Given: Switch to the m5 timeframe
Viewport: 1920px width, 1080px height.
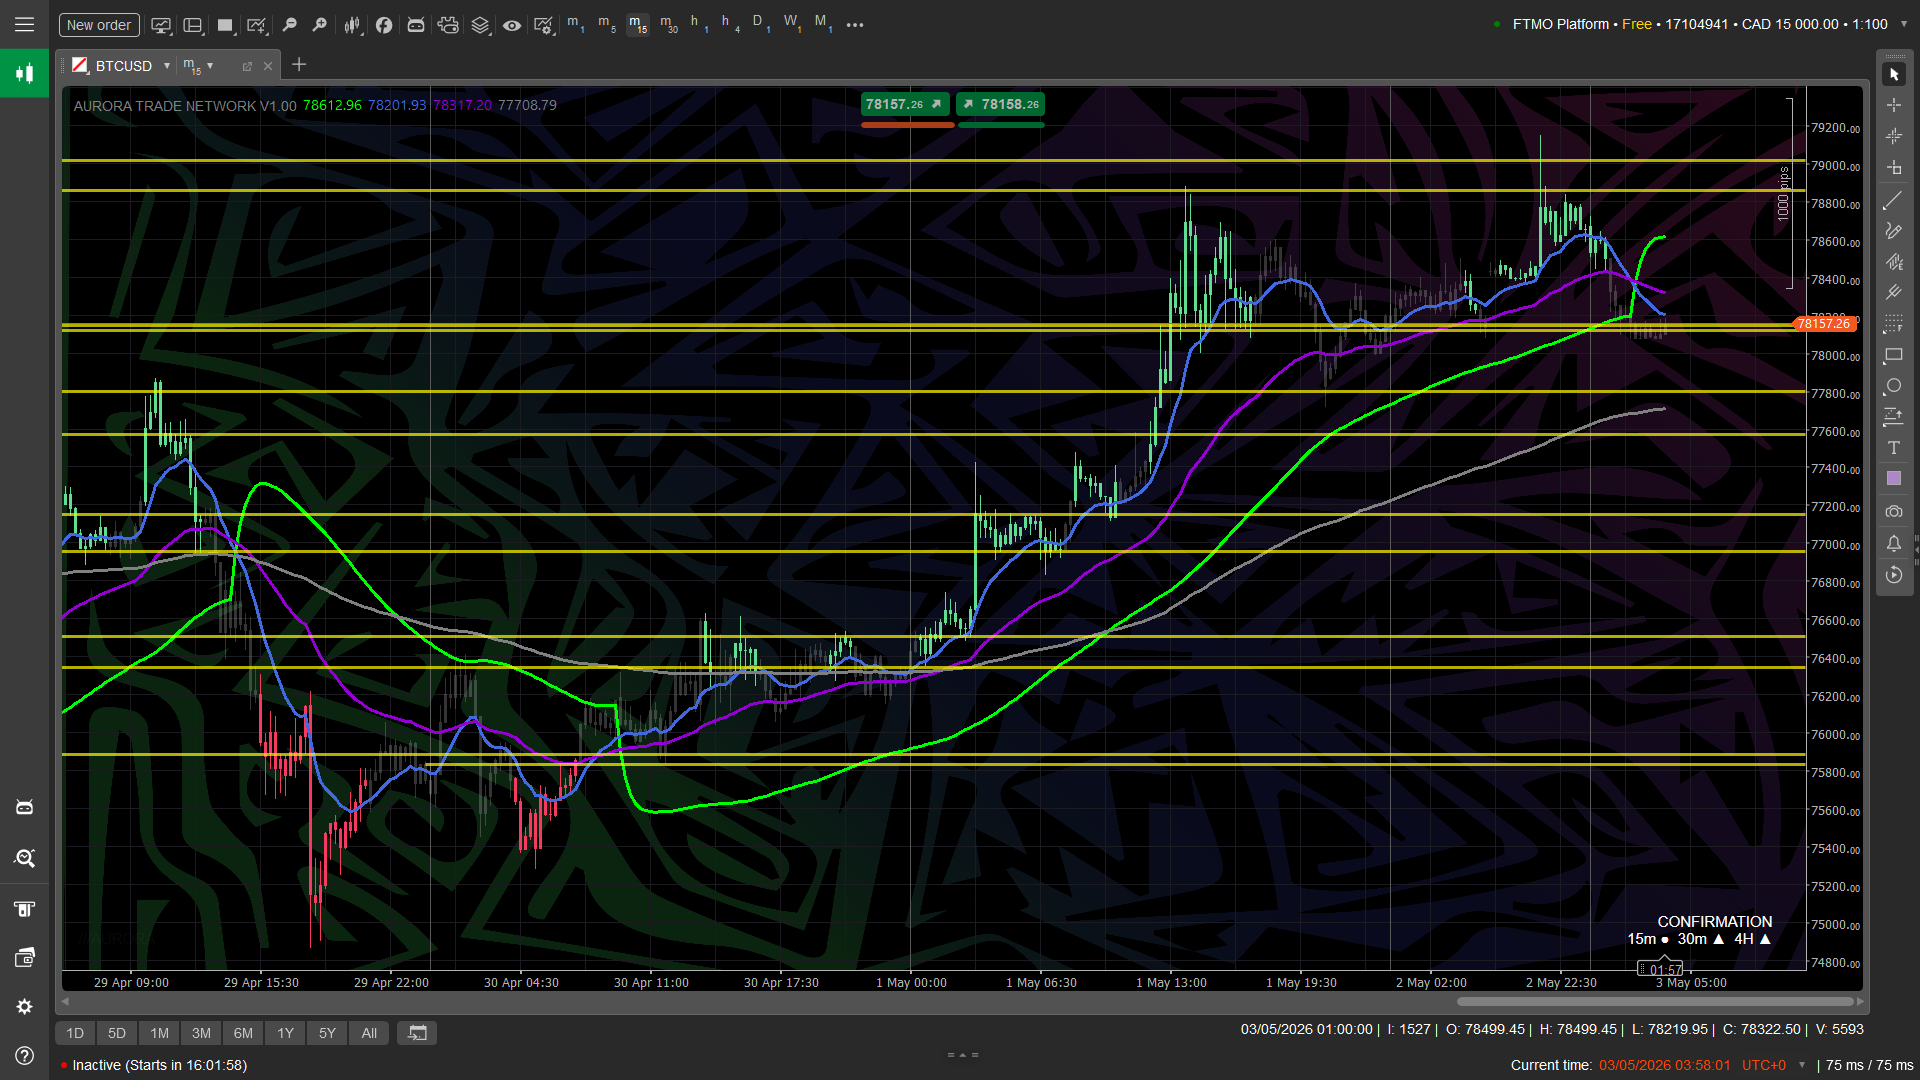Looking at the screenshot, I should click(607, 24).
